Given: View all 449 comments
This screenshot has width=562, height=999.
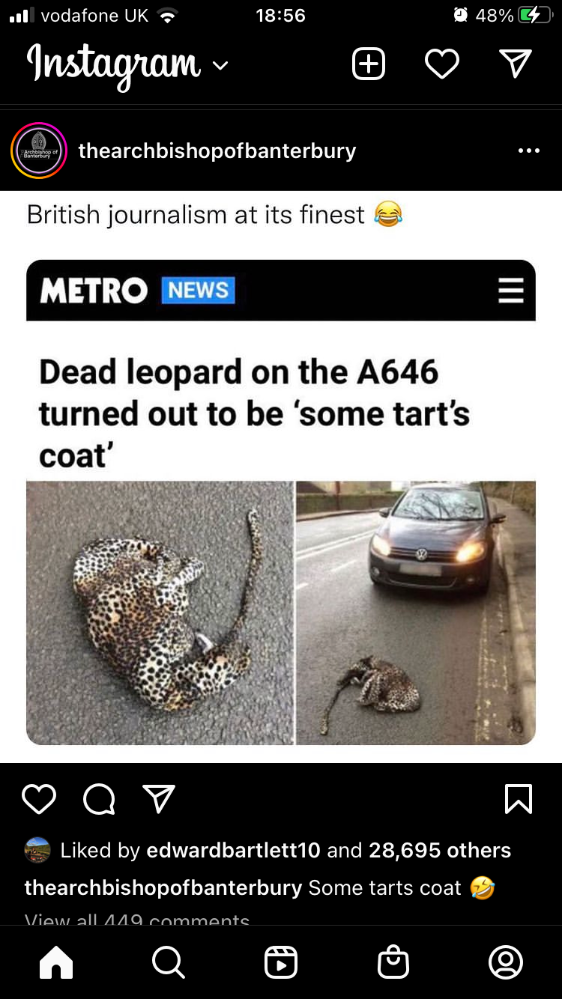Looking at the screenshot, I should [137, 920].
